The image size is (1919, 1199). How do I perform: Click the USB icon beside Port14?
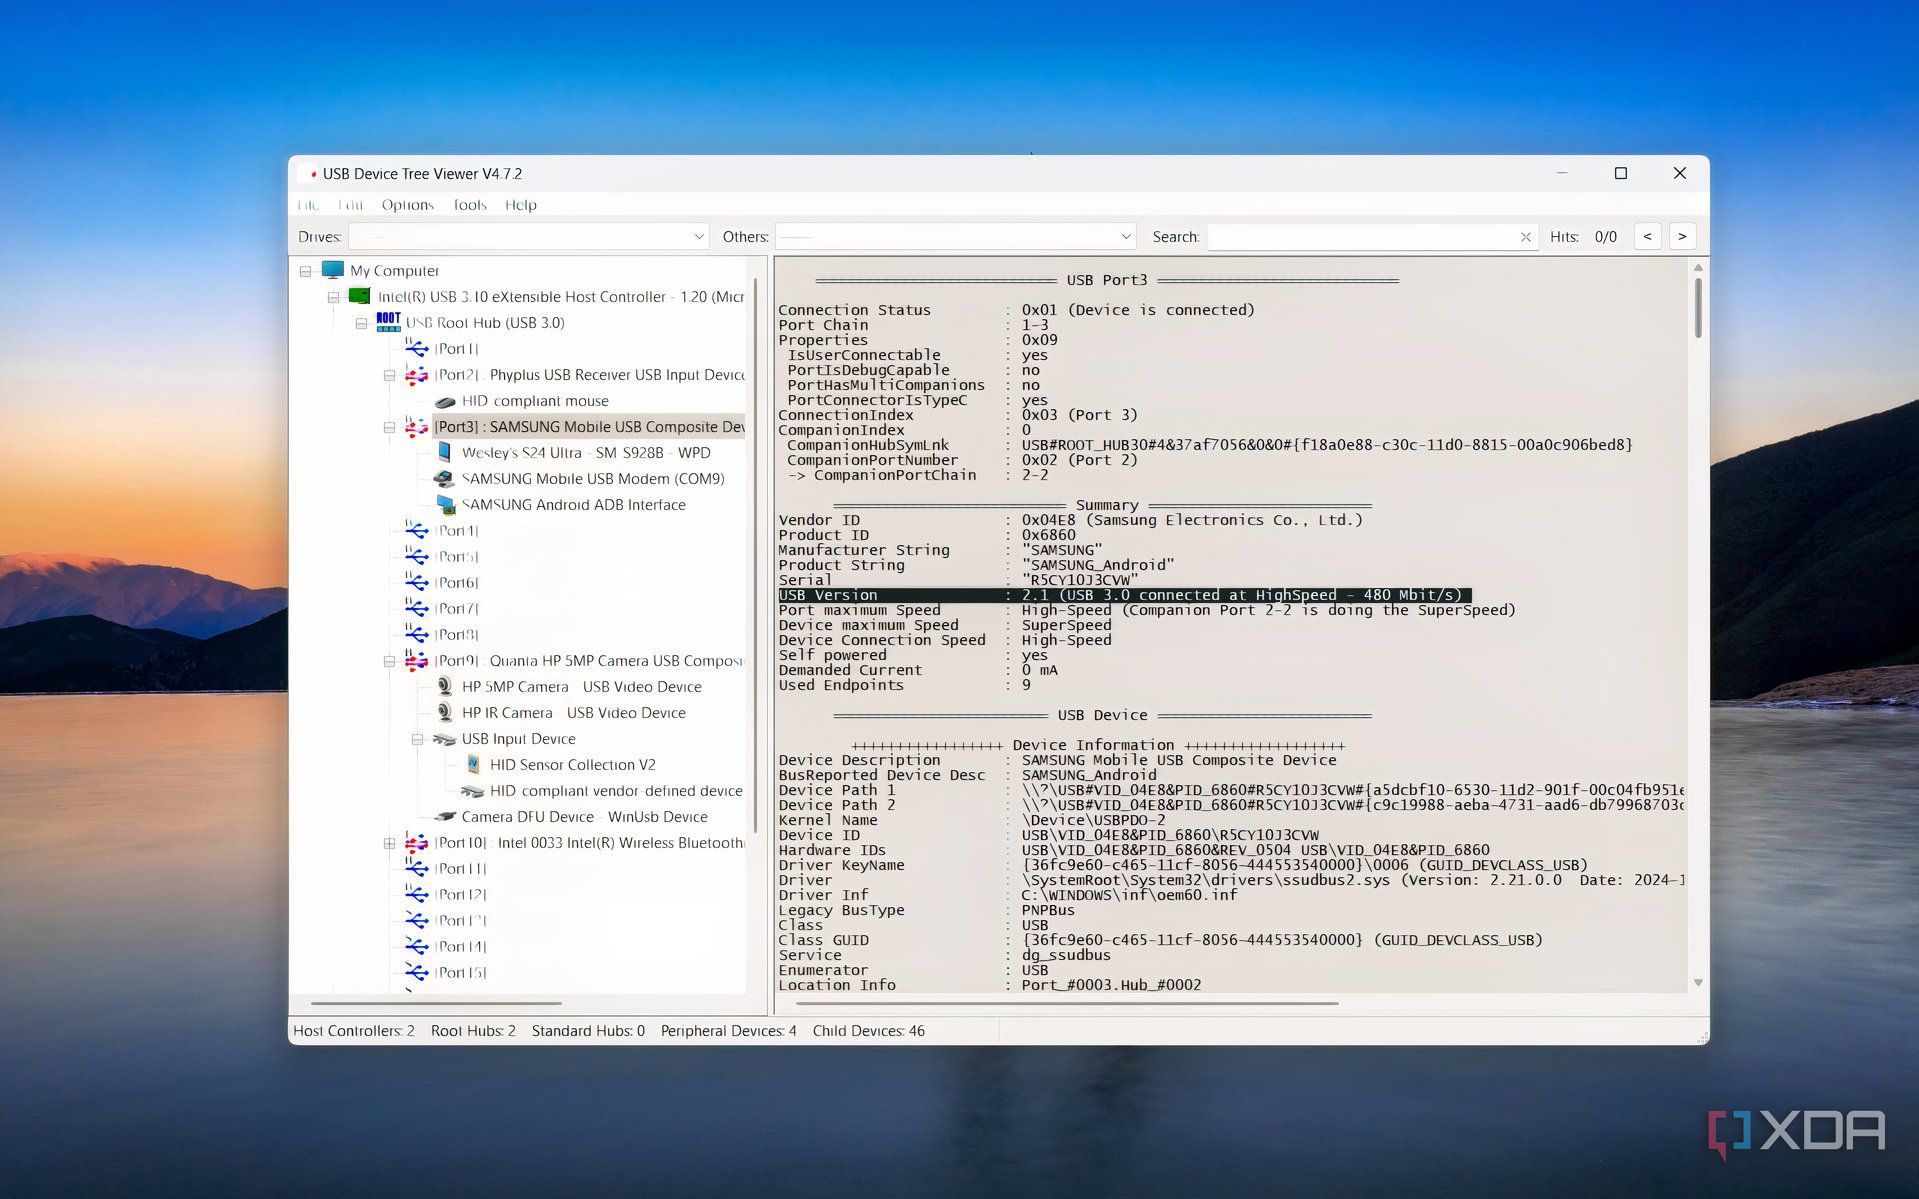pyautogui.click(x=417, y=946)
